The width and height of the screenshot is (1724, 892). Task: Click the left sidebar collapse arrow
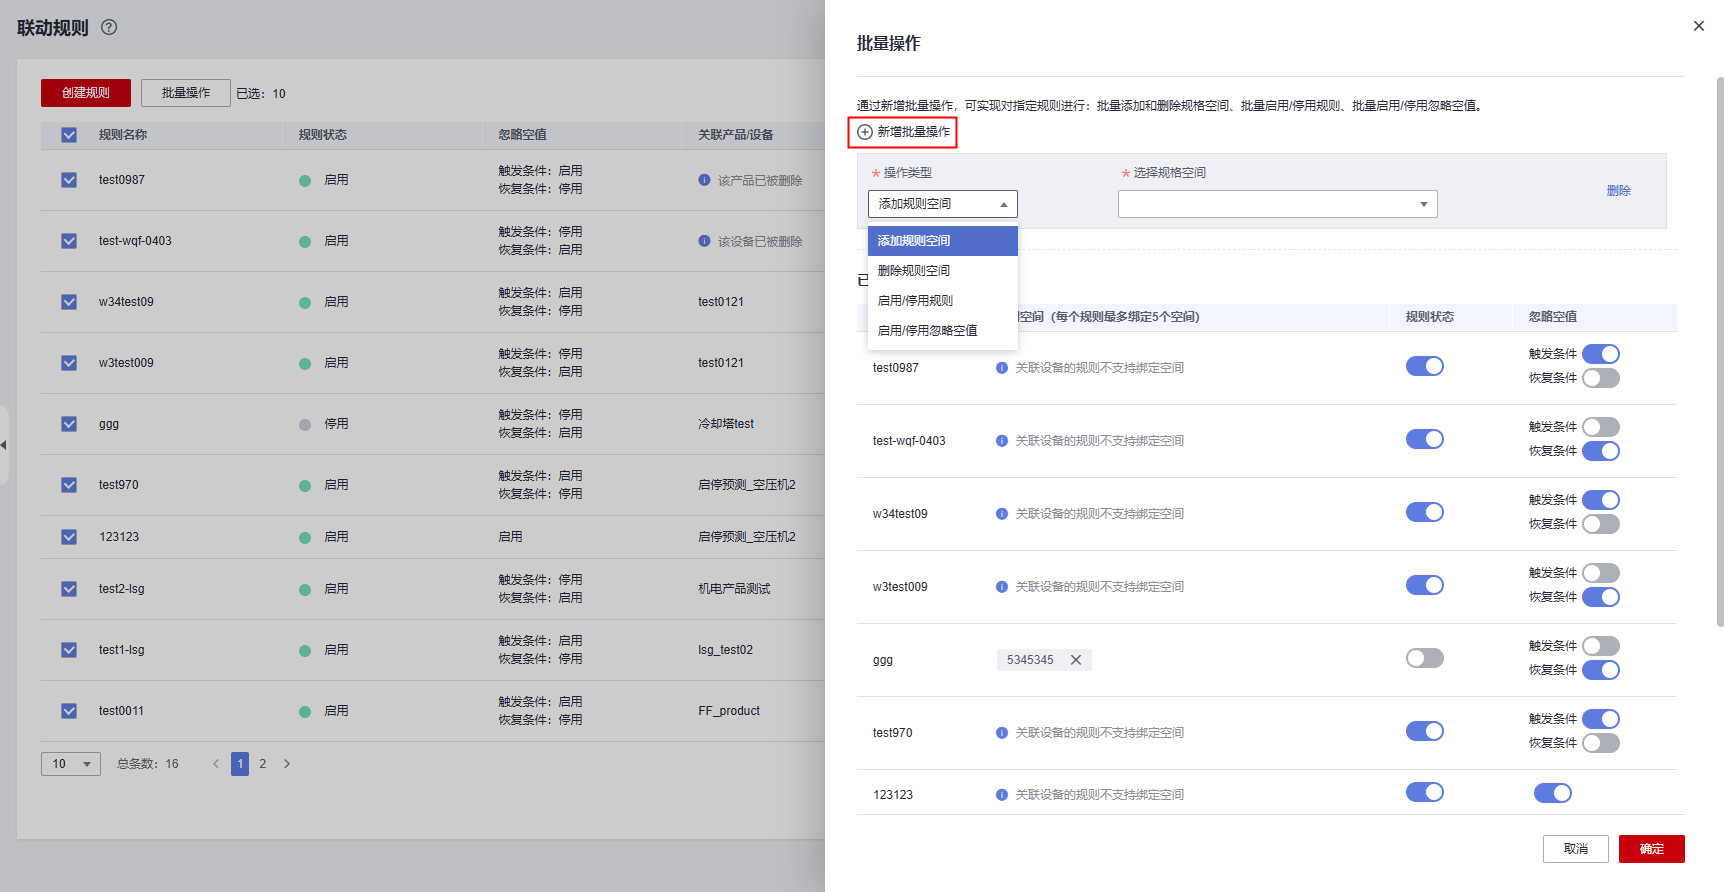4,445
